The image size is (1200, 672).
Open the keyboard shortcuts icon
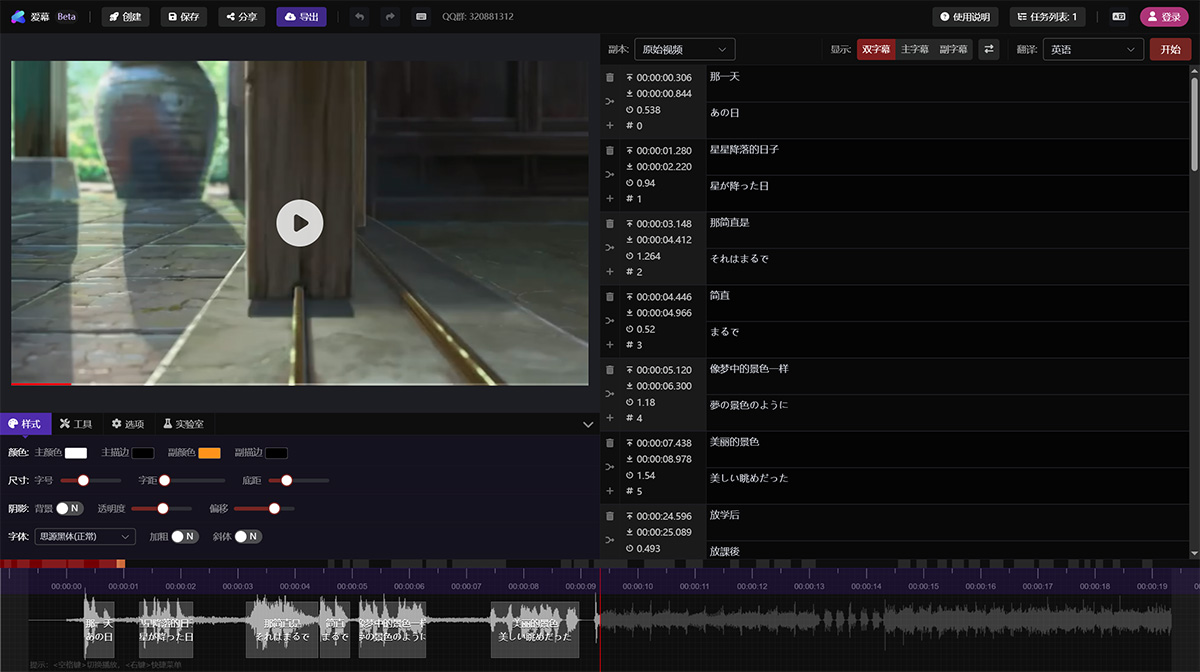420,17
